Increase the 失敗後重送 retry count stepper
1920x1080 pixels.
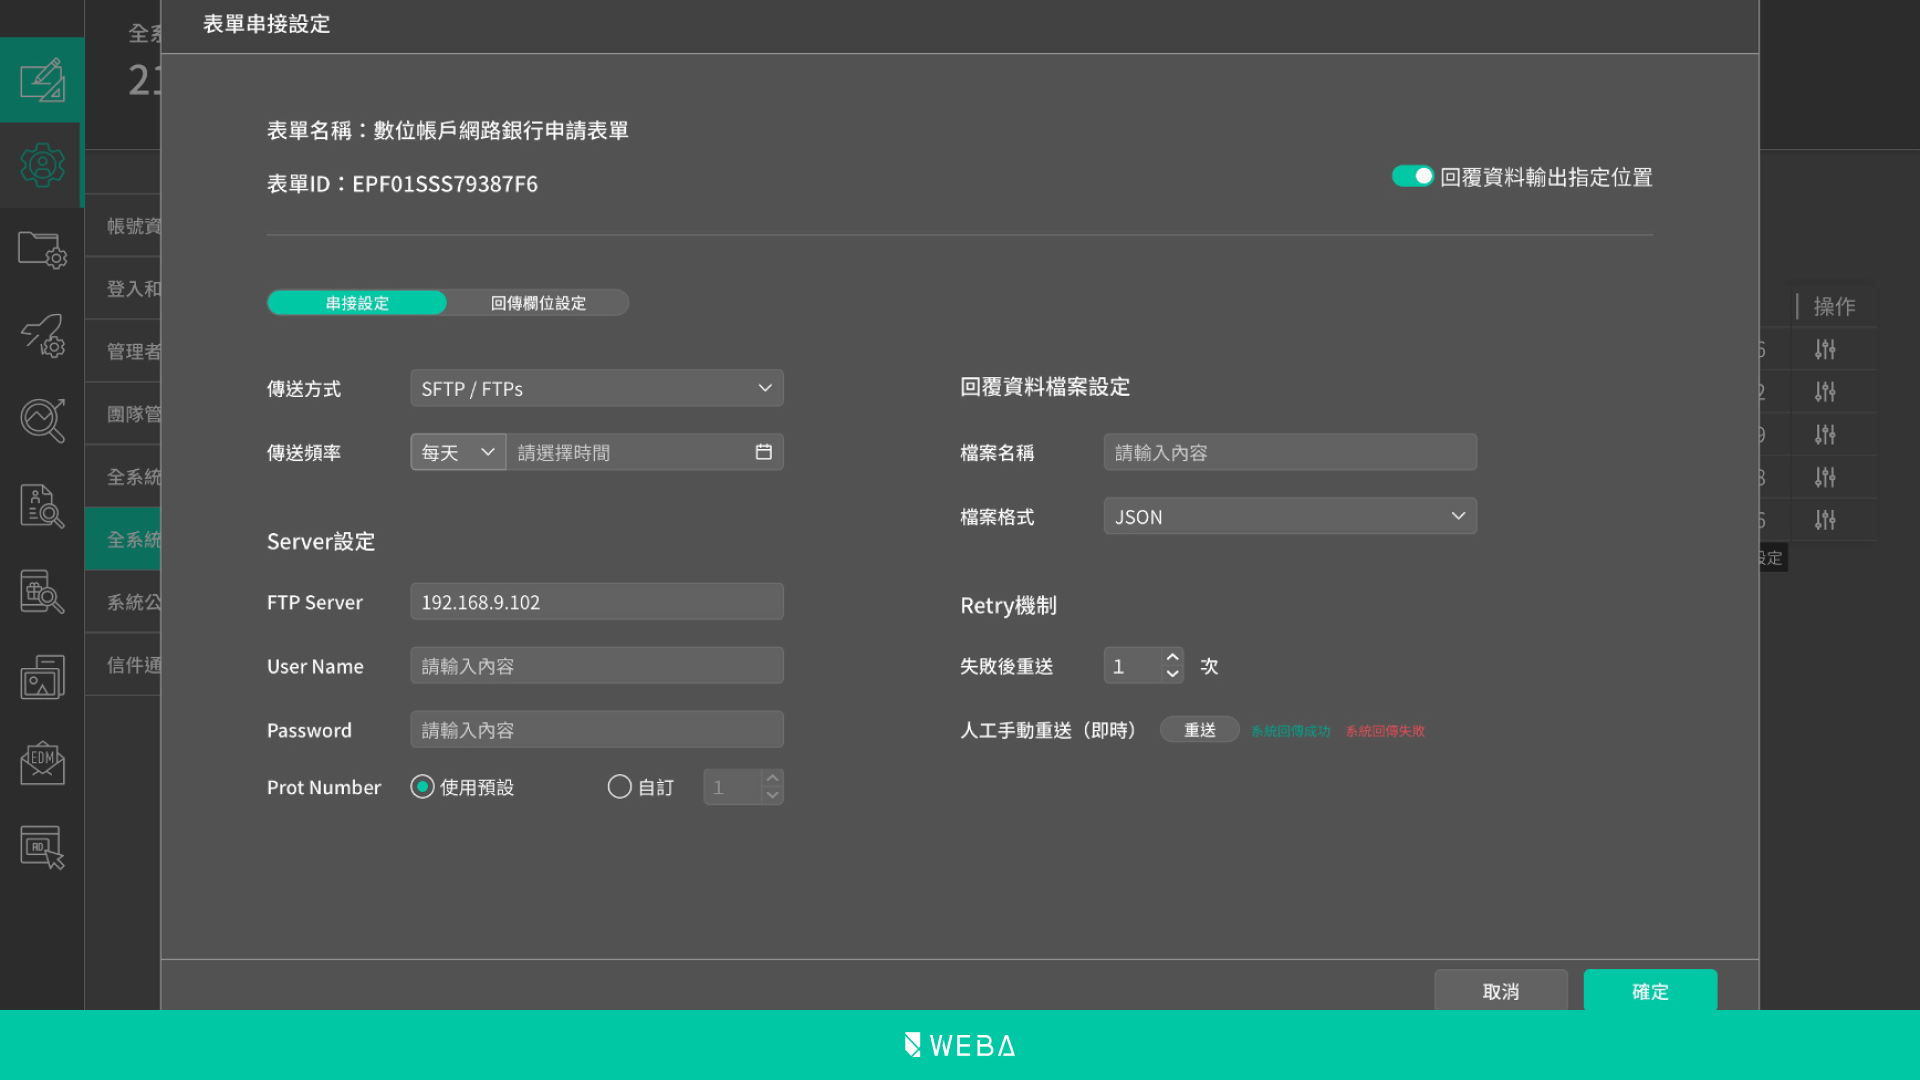[x=1172, y=657]
